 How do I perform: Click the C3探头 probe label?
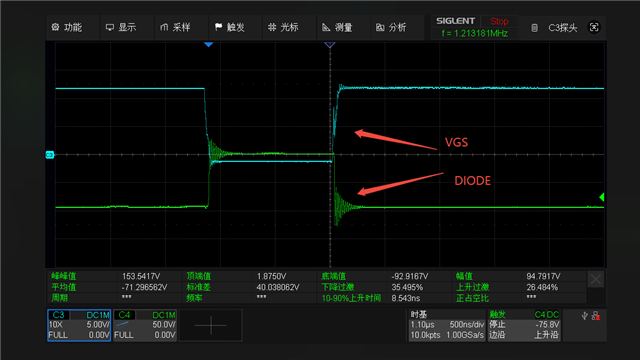[x=562, y=28]
